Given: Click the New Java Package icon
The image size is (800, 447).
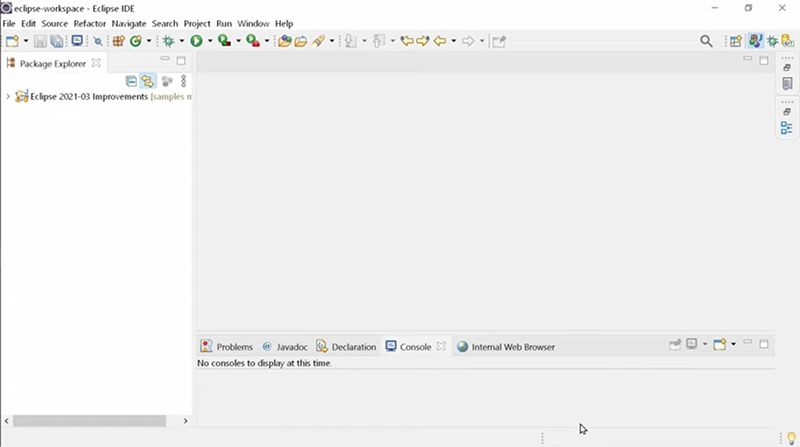Looking at the screenshot, I should pyautogui.click(x=119, y=41).
